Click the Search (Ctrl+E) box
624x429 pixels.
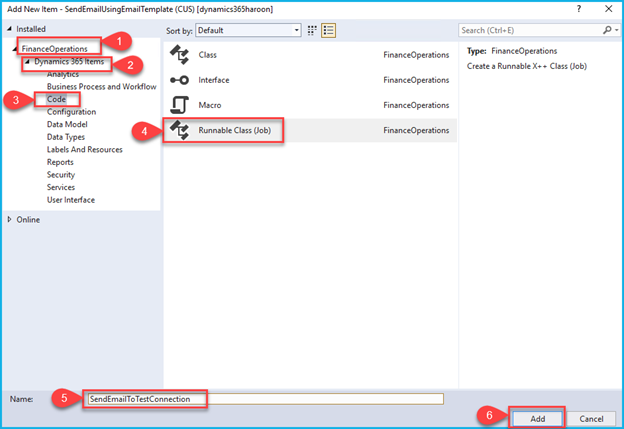coord(528,31)
